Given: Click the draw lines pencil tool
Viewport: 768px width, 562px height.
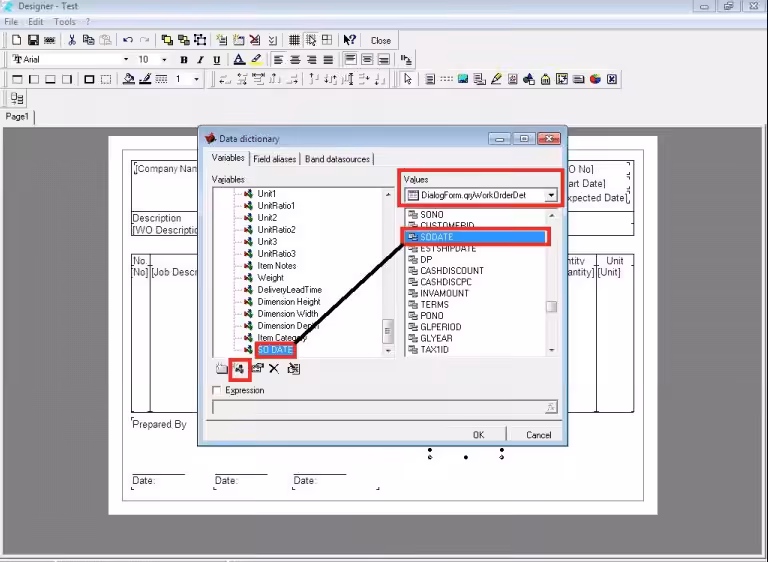Looking at the screenshot, I should click(496, 79).
